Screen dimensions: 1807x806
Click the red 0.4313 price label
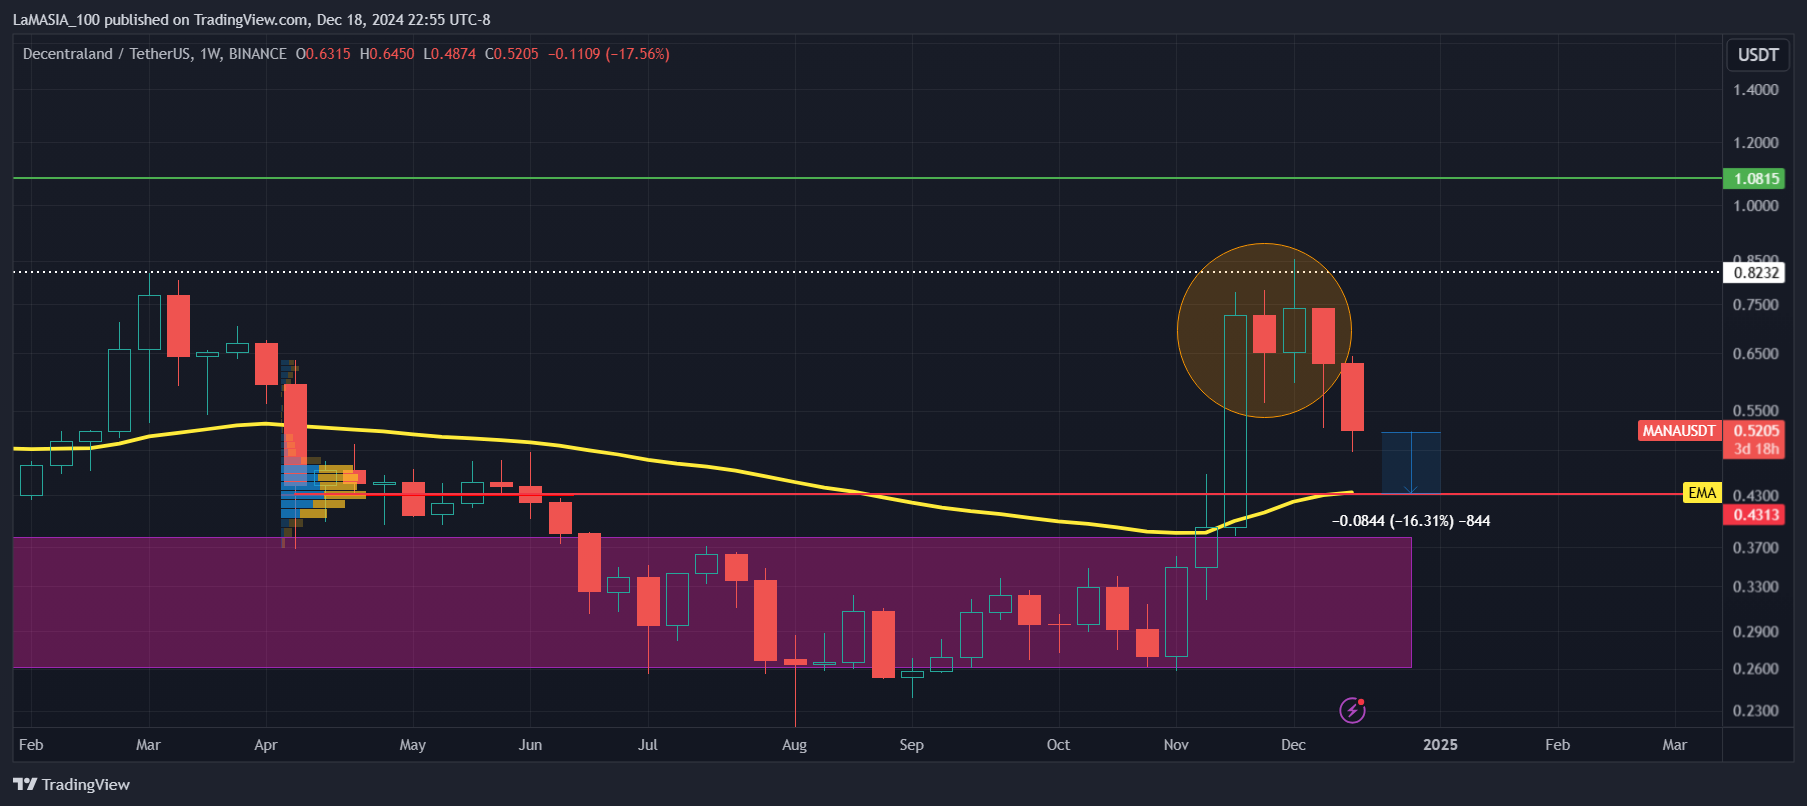[x=1756, y=515]
